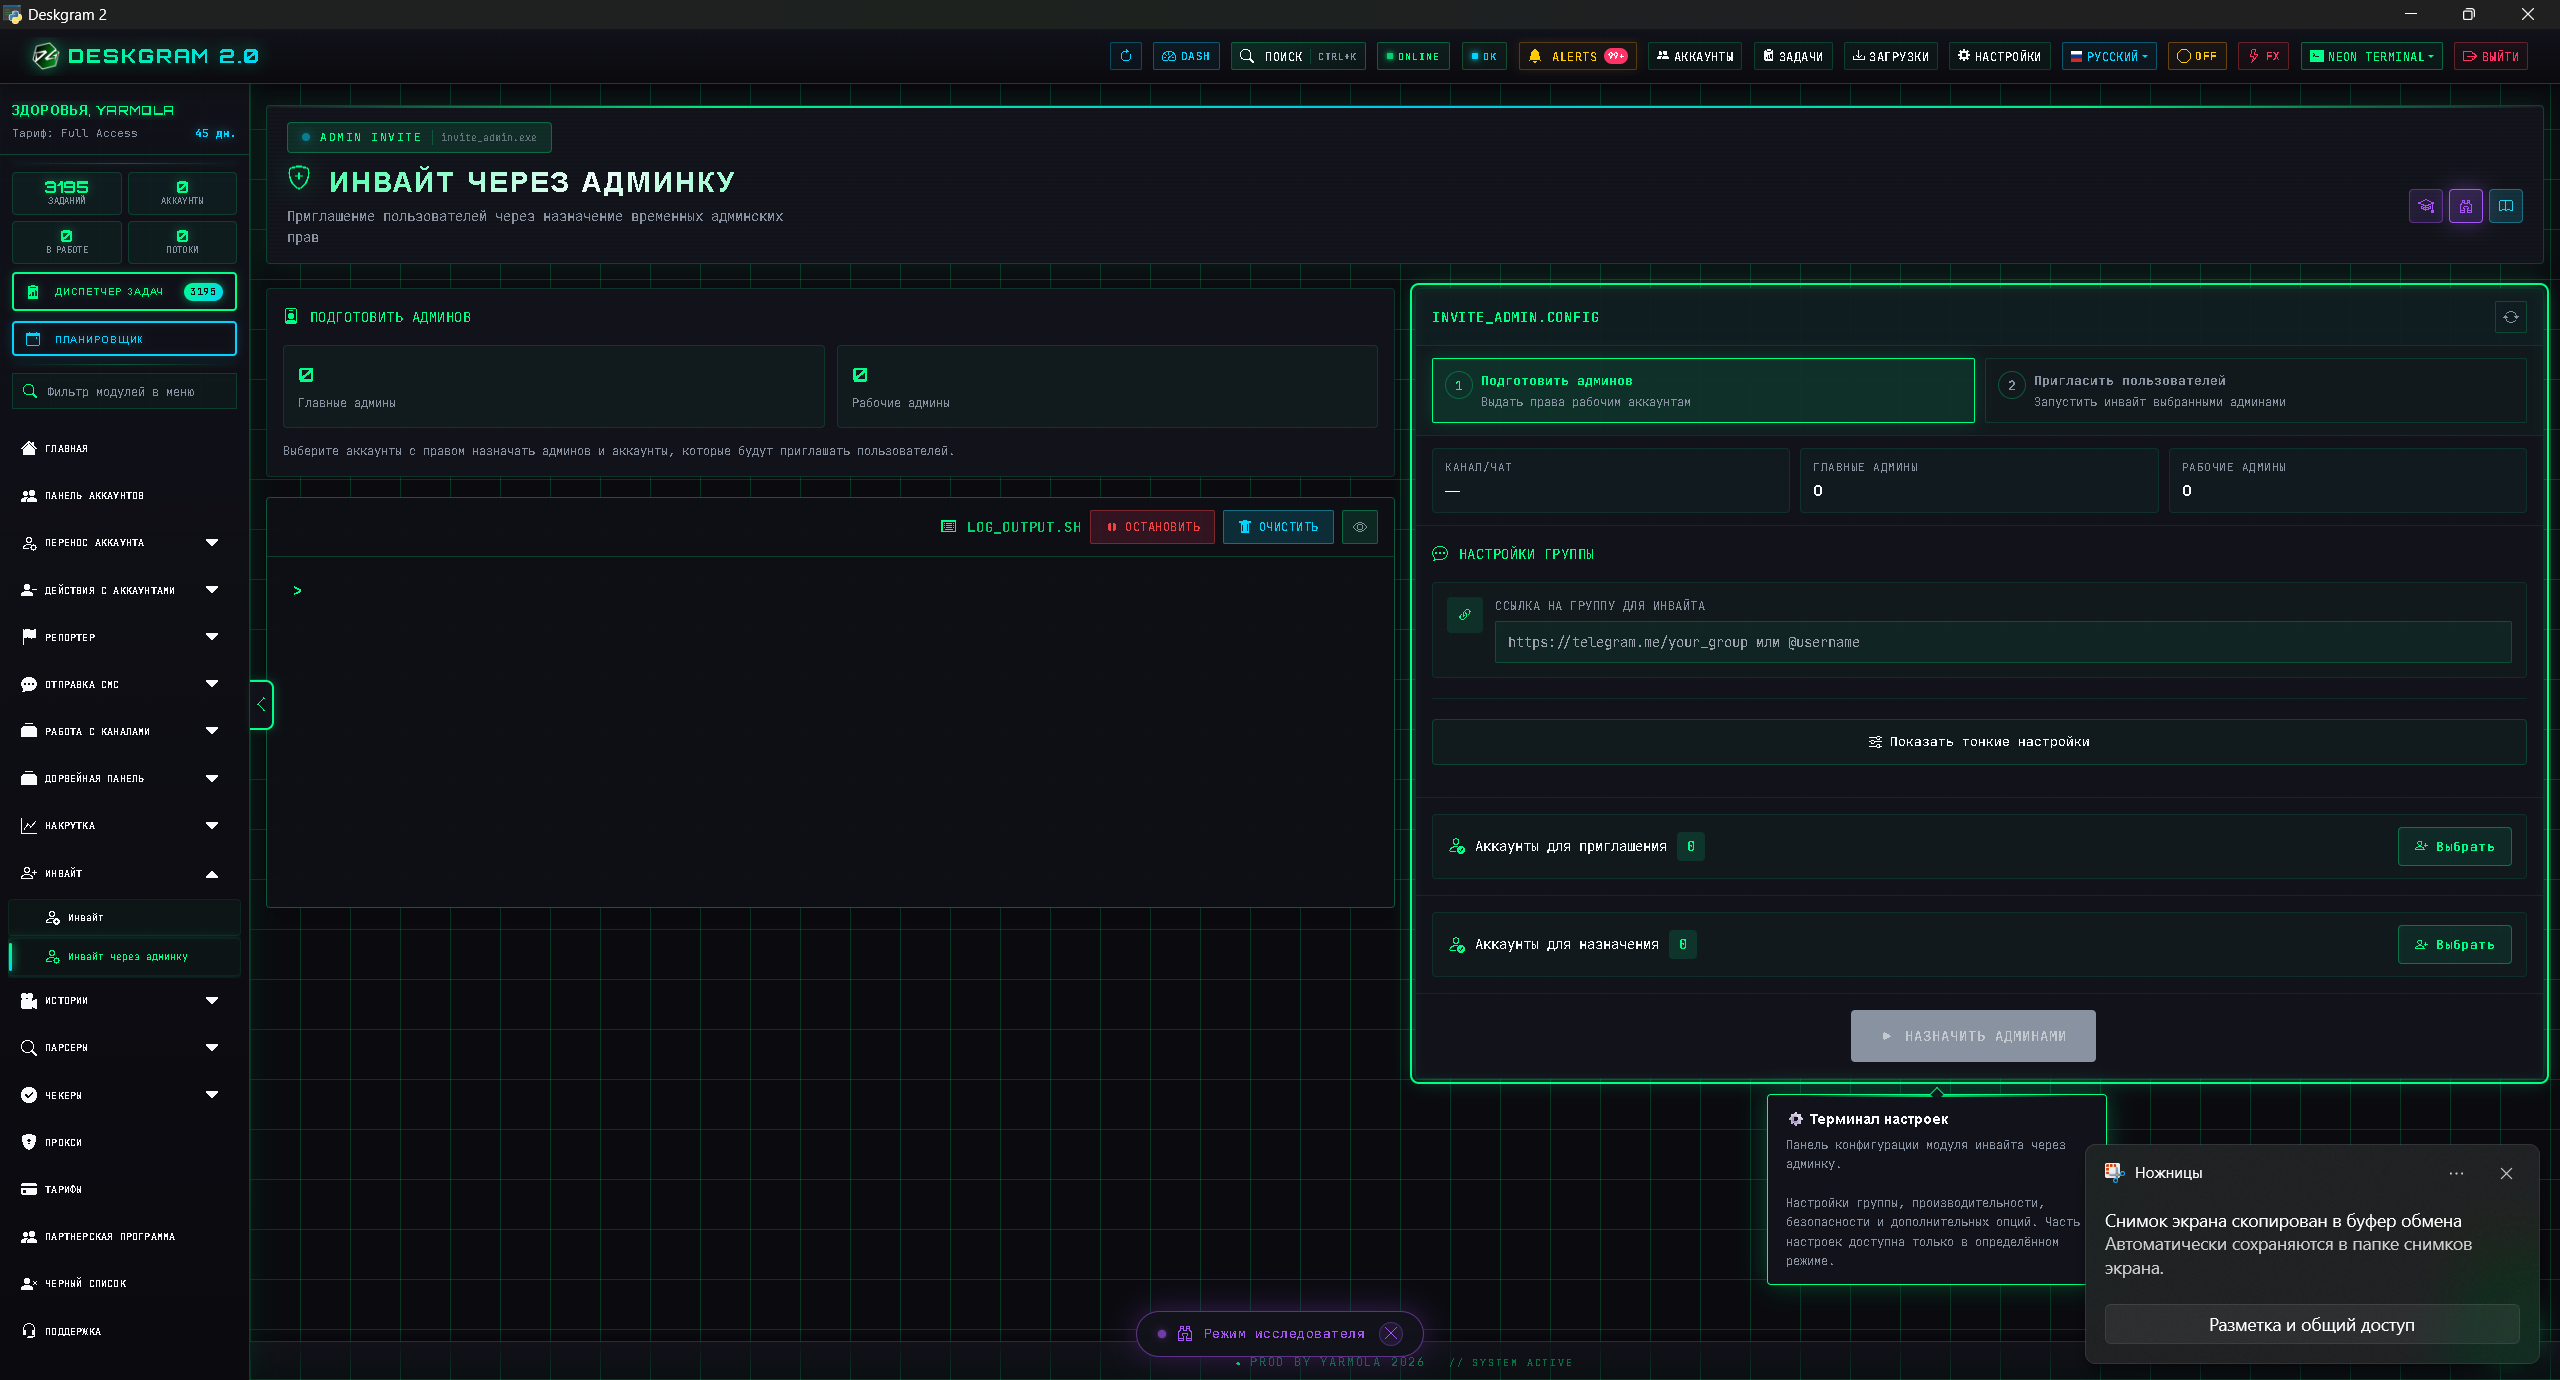Viewport: 2560px width, 1380px height.
Task: Click Показать тонкие настройки button
Action: (x=1978, y=741)
